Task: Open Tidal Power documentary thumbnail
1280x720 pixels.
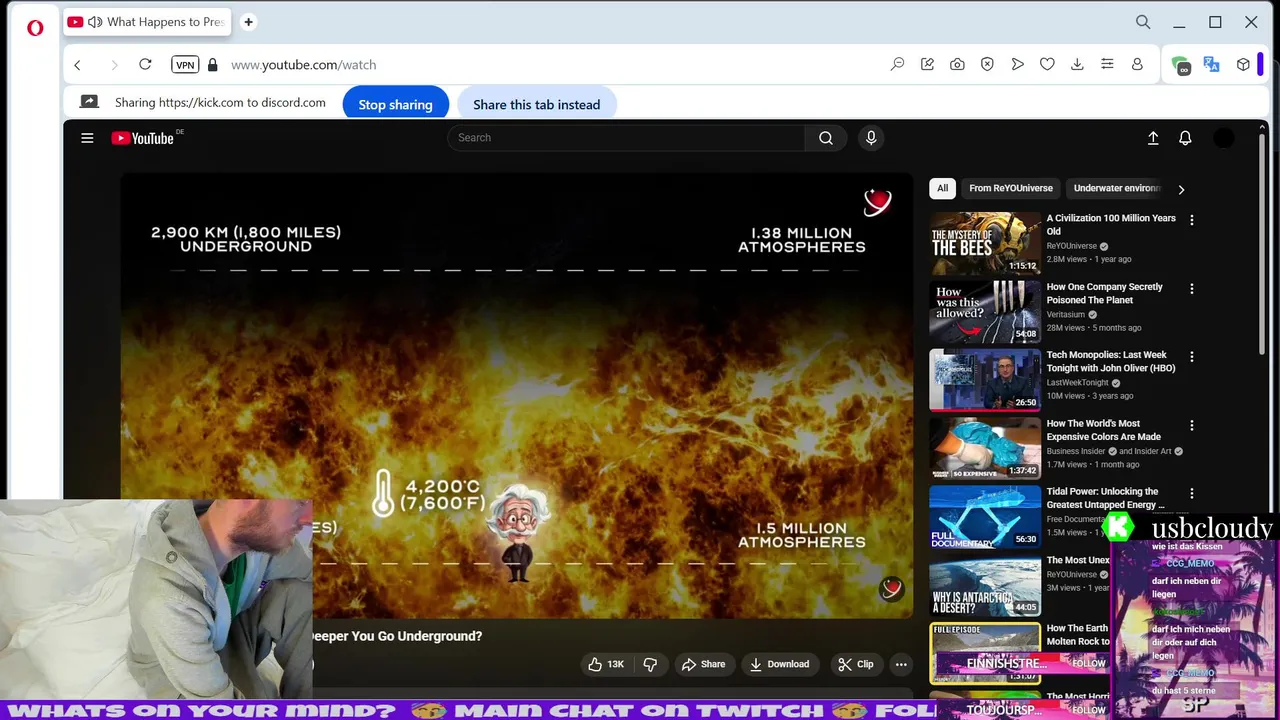Action: 985,517
